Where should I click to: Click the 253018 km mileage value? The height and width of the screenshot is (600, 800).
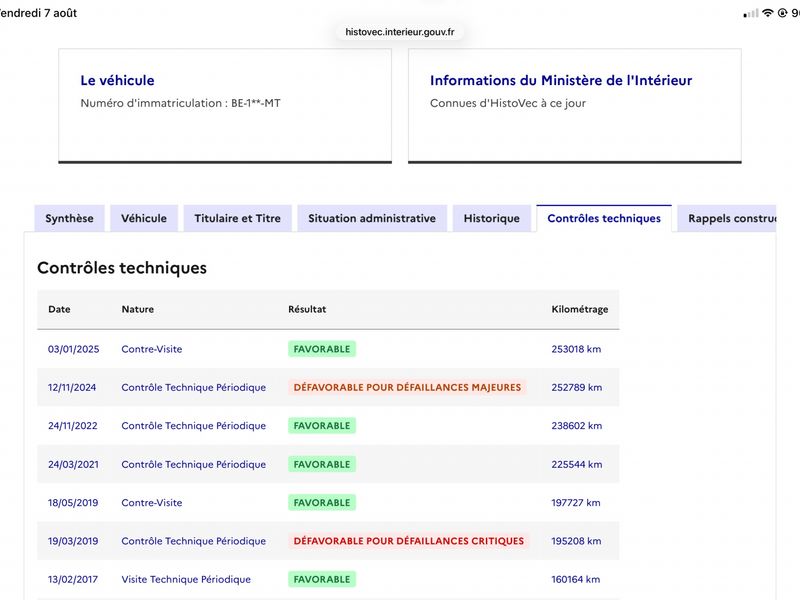click(576, 349)
